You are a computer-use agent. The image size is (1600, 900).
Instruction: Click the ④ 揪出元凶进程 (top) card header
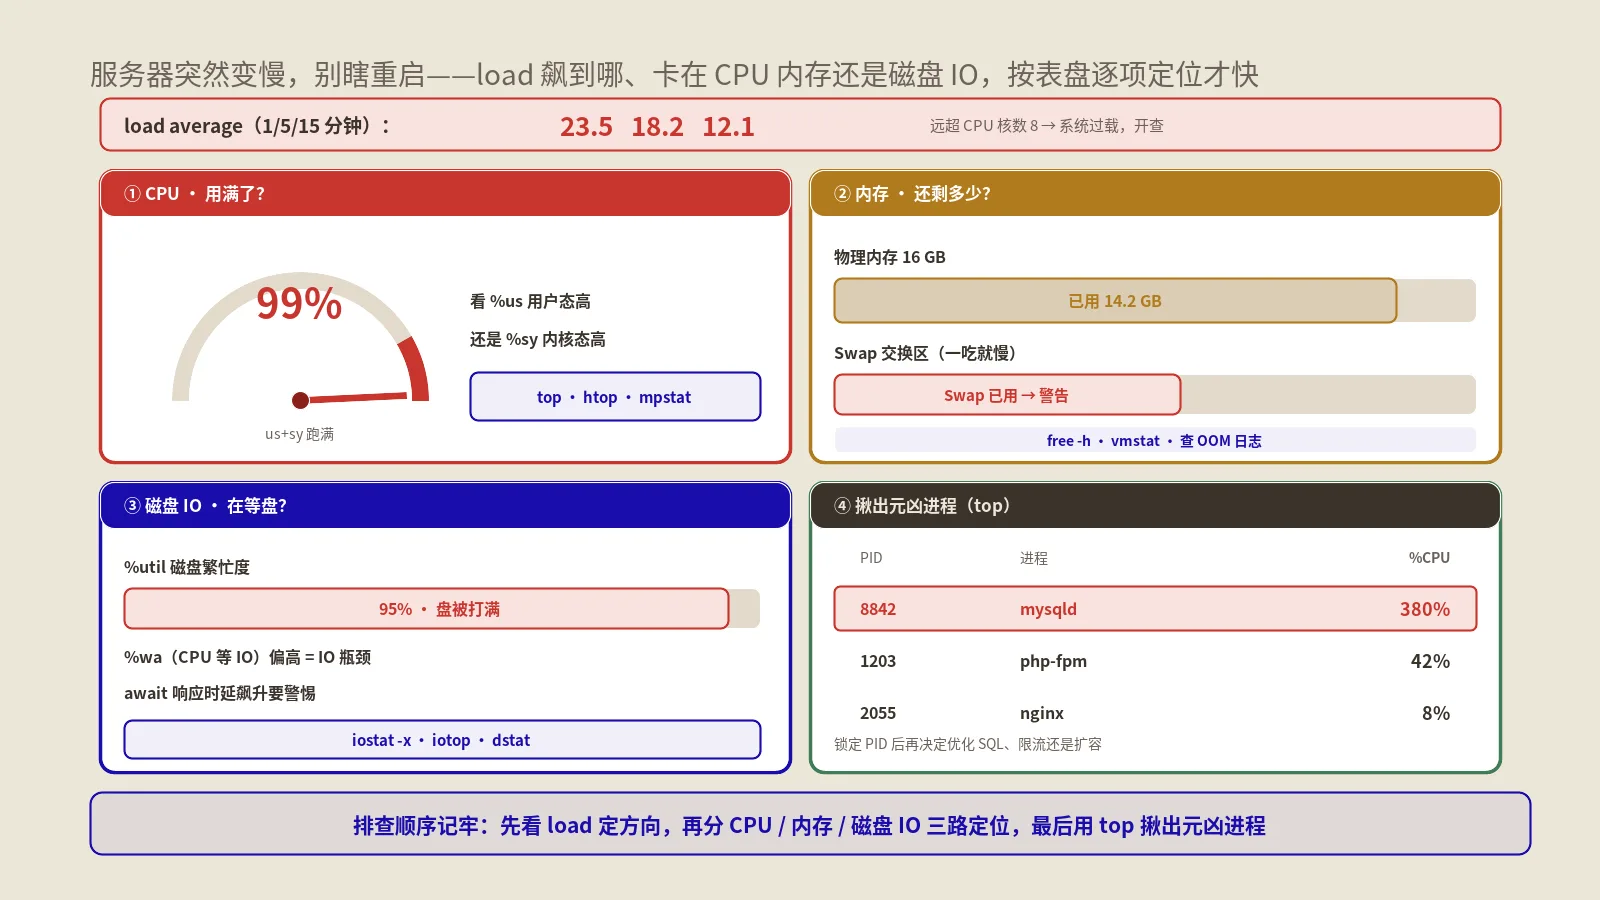pyautogui.click(x=1155, y=506)
